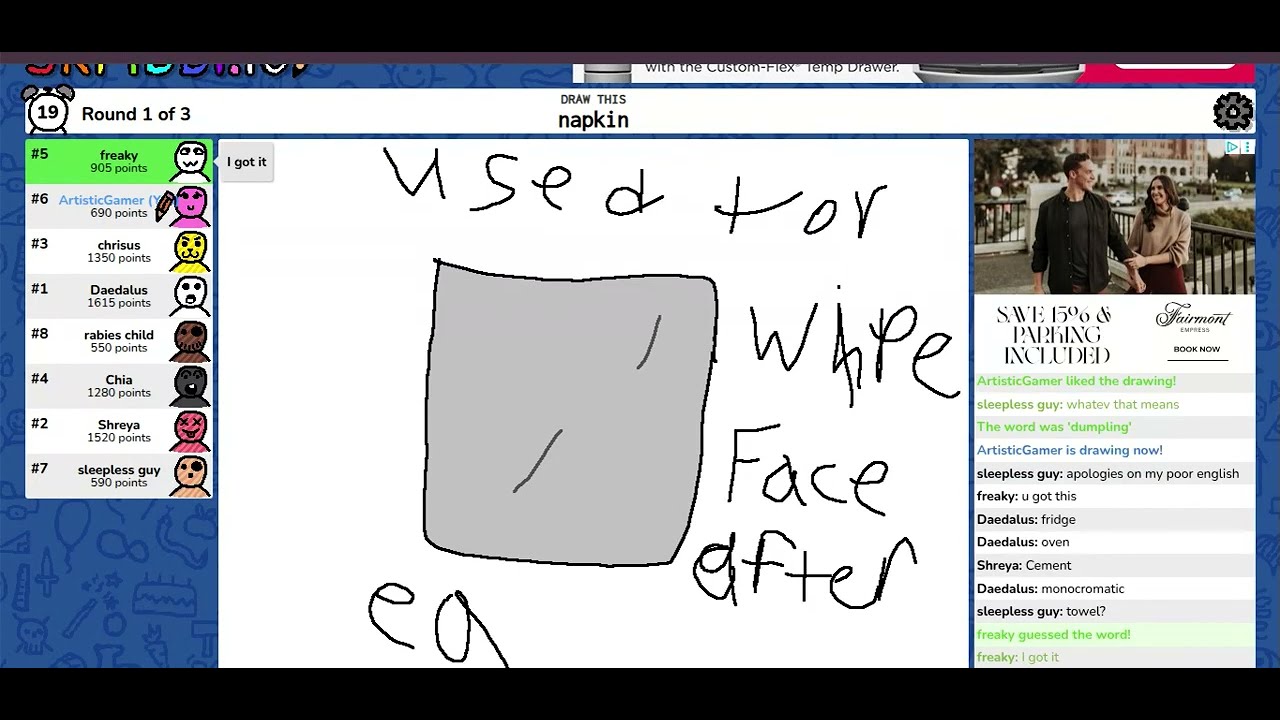Image resolution: width=1280 pixels, height=720 pixels.
Task: Click the round timer clock icon
Action: click(47, 111)
